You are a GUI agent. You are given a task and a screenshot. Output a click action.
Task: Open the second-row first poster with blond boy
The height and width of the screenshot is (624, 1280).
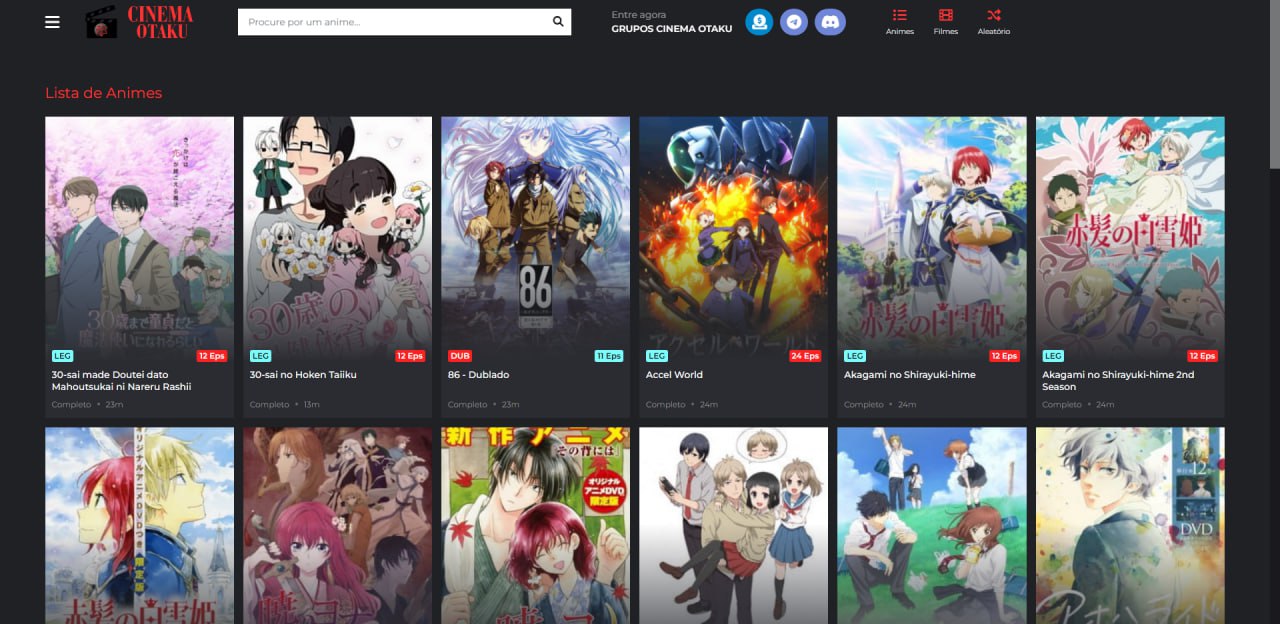click(x=139, y=526)
